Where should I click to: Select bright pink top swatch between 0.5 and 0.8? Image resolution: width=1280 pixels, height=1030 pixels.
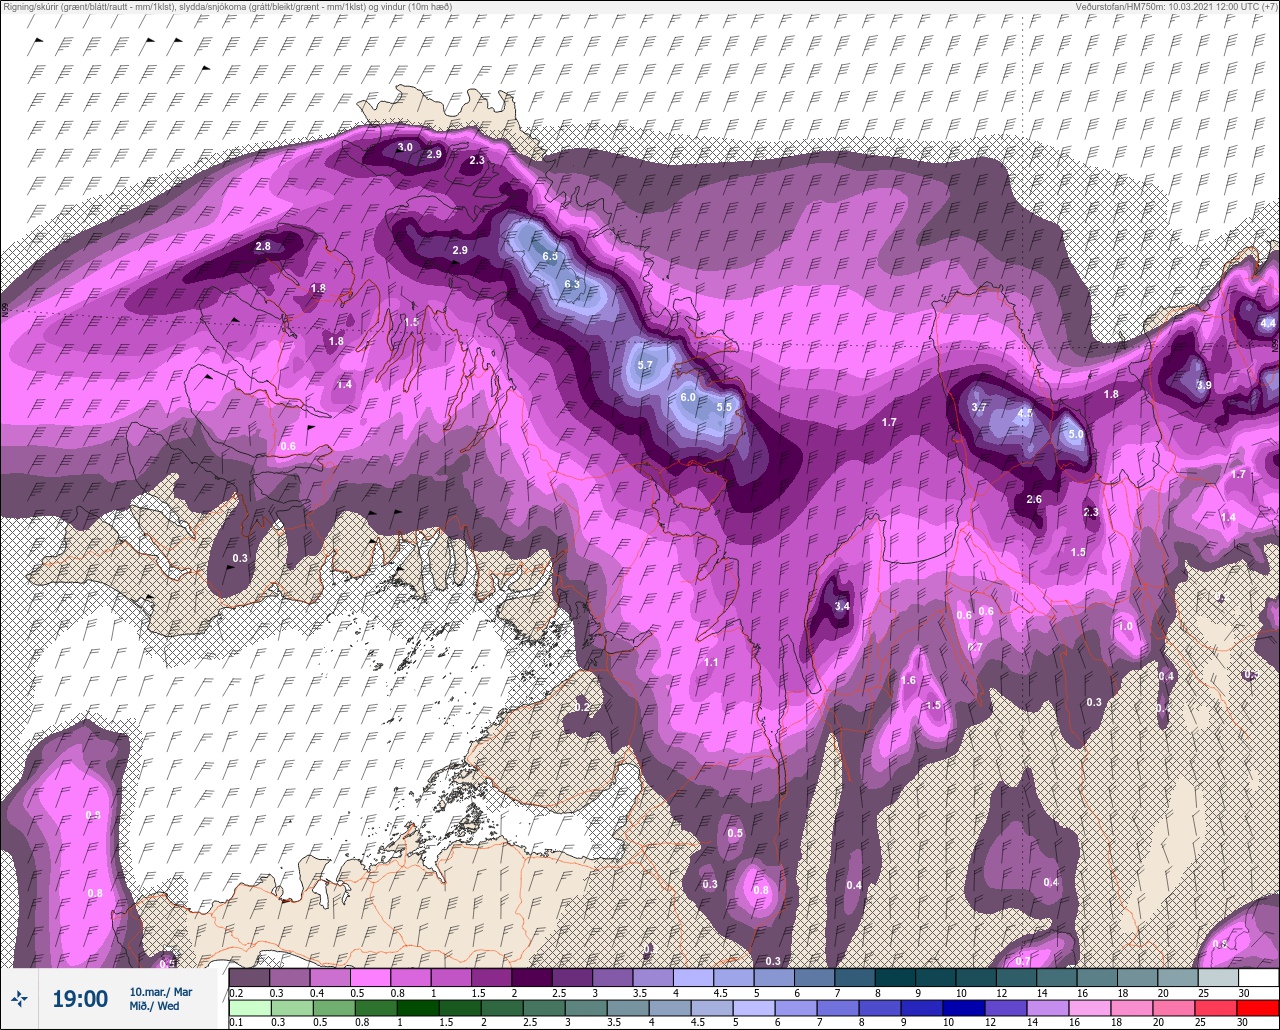tap(370, 977)
